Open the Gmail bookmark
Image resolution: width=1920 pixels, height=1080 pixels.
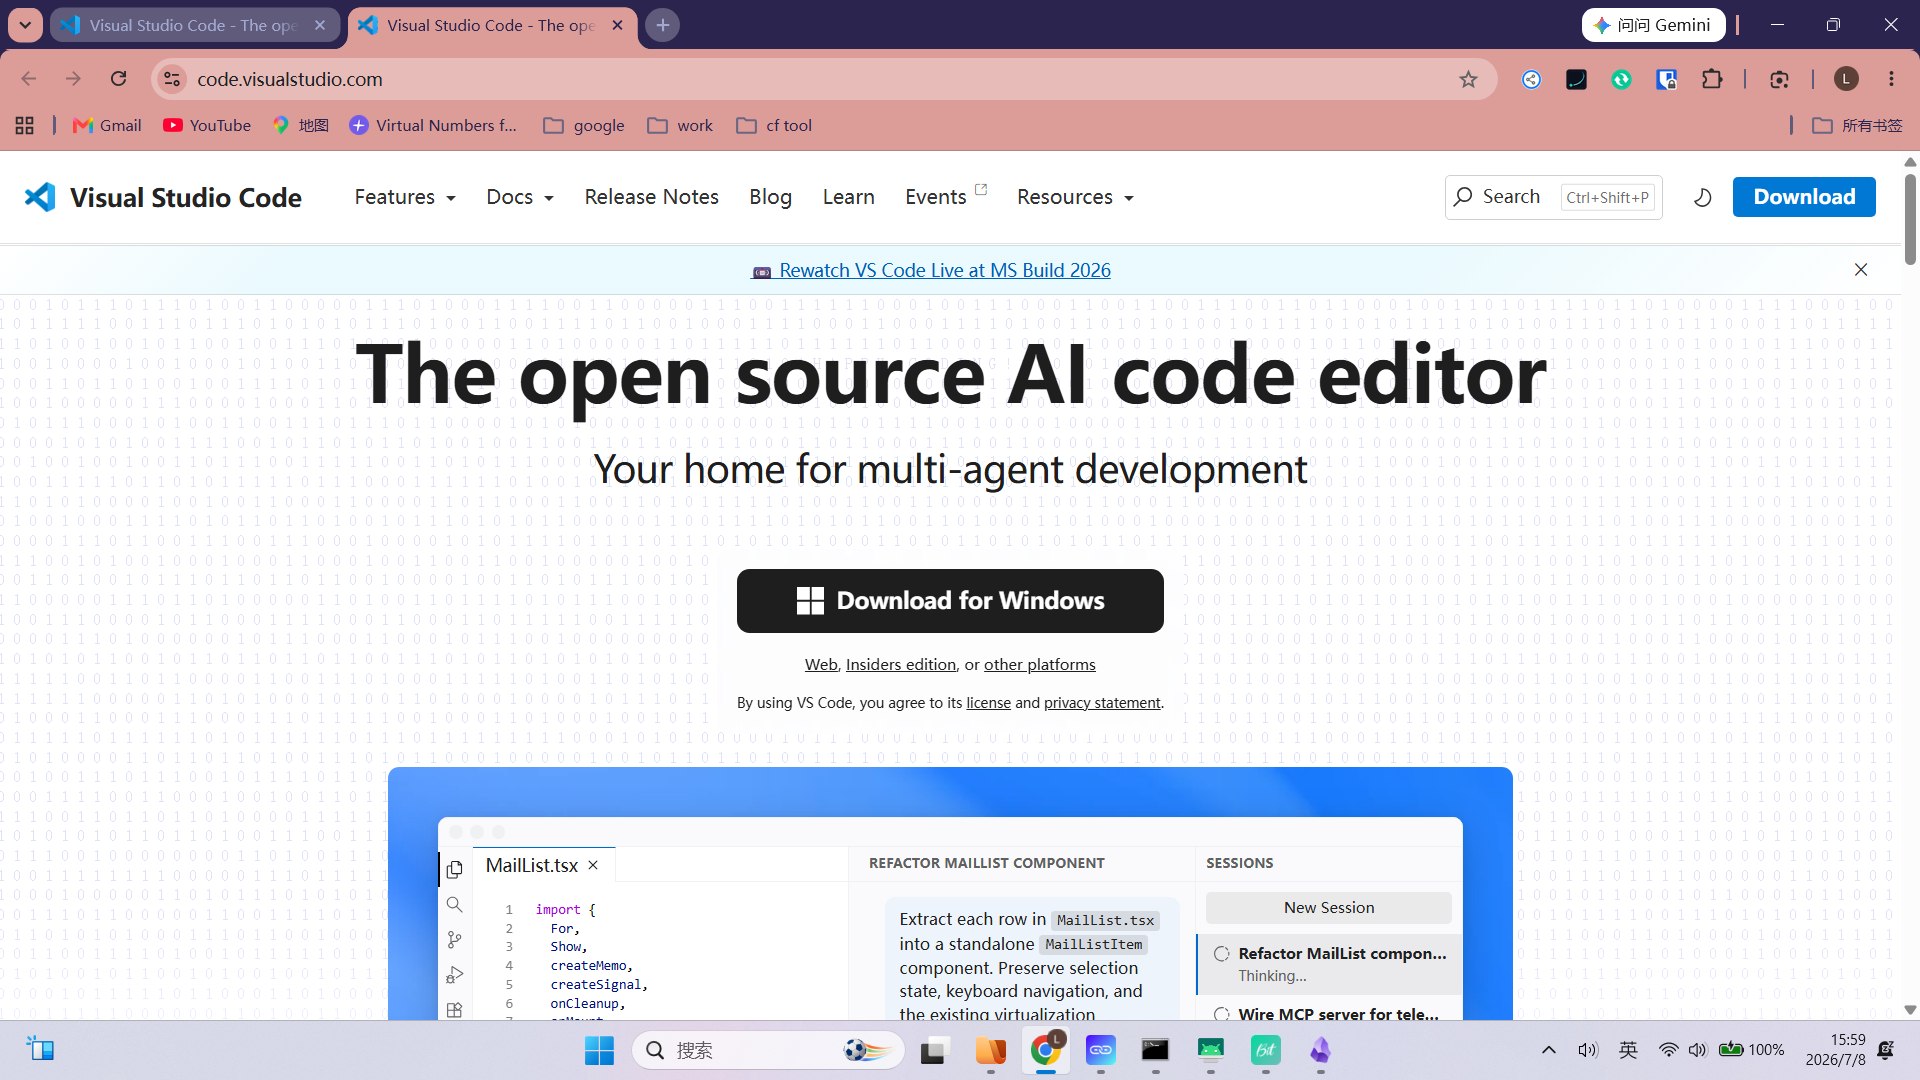tap(107, 125)
